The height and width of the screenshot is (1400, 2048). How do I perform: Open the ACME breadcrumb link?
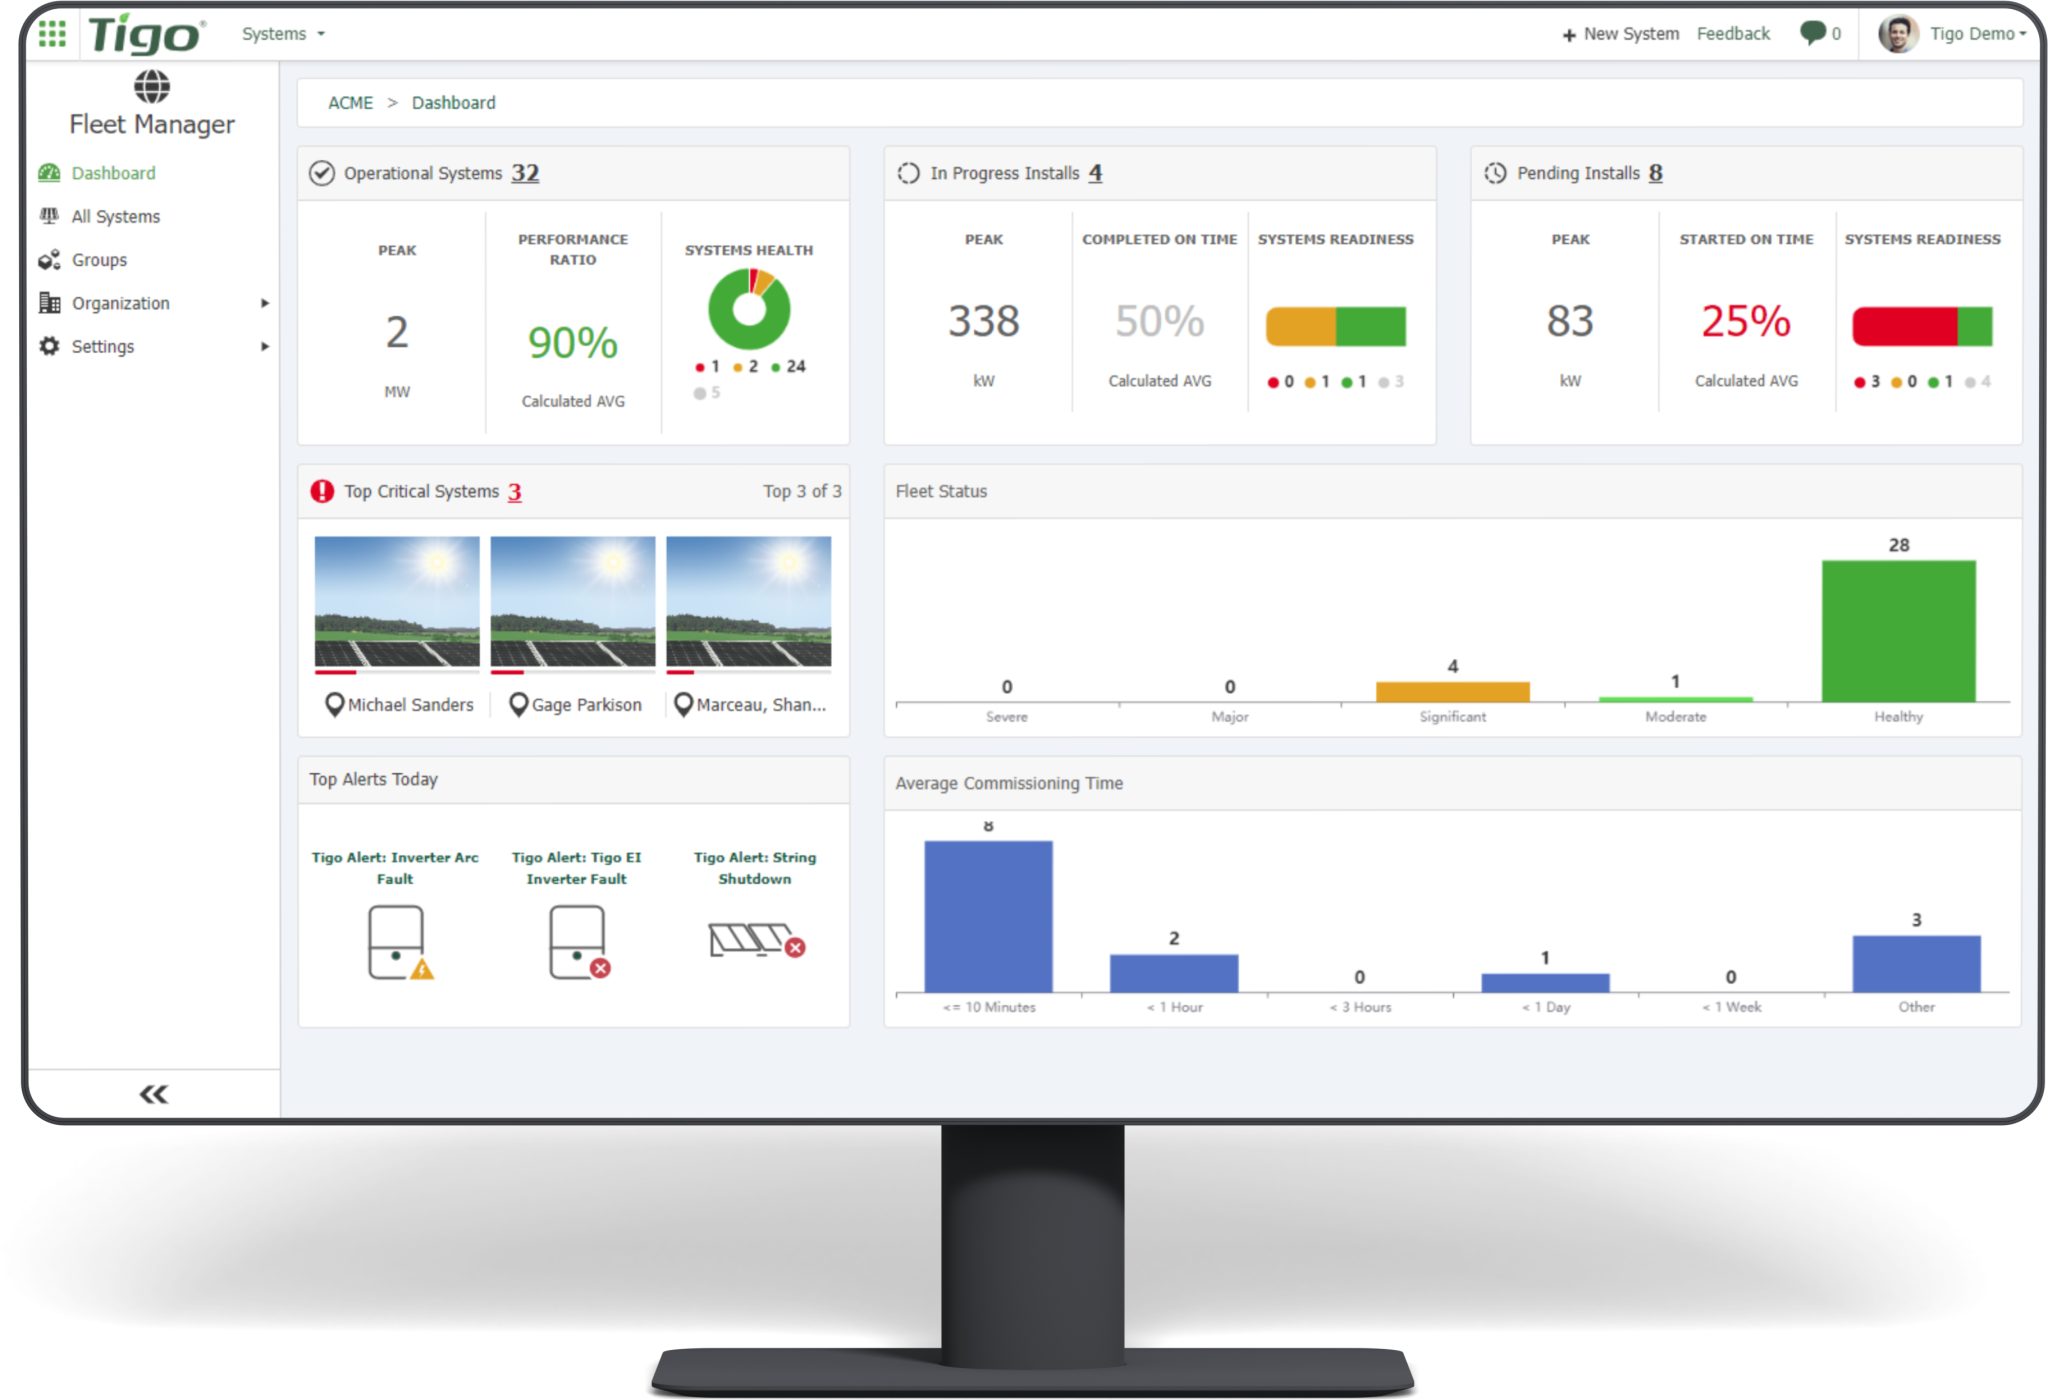coord(350,102)
